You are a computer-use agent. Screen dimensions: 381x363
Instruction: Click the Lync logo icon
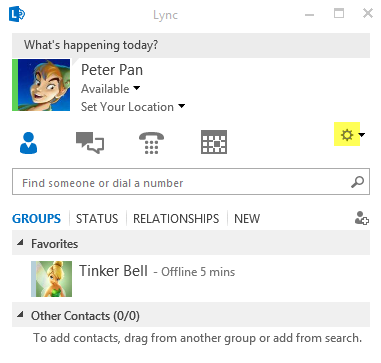pos(17,14)
